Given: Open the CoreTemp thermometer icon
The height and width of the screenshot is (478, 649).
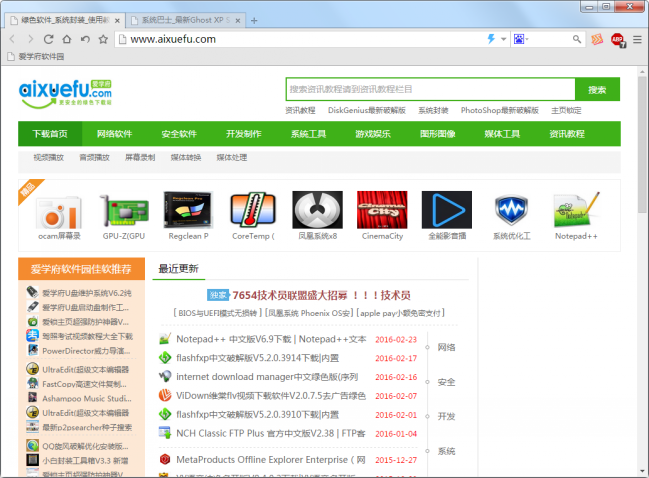Looking at the screenshot, I should click(x=253, y=209).
